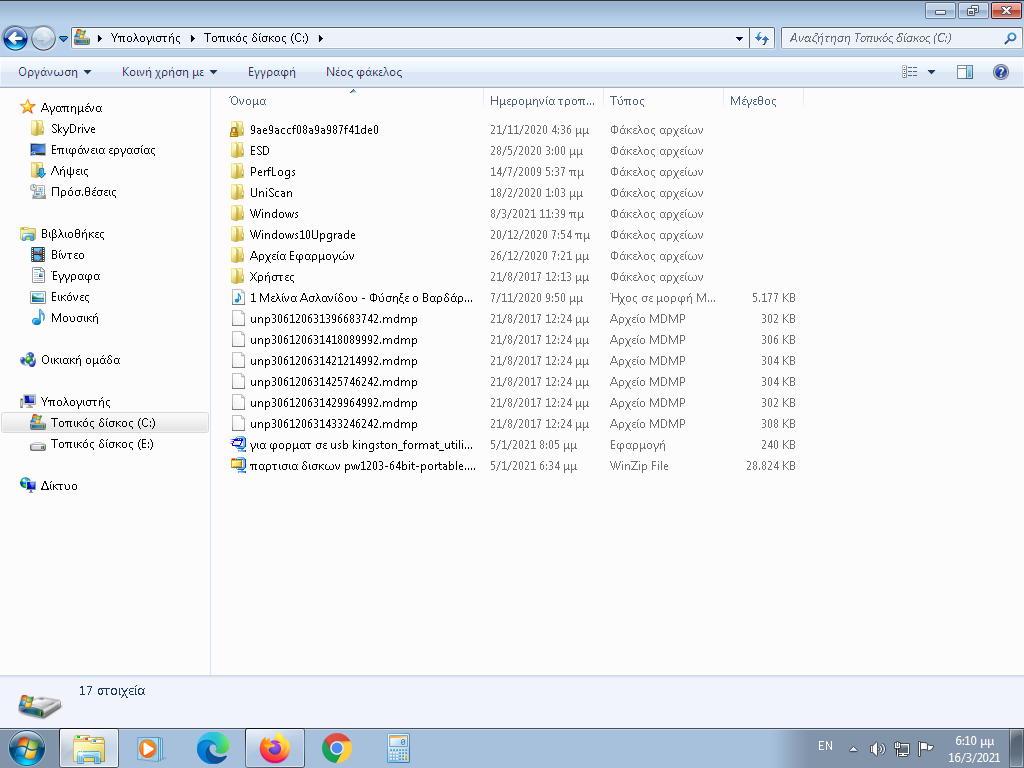Select the Windows10Upgrade folder icon

pos(237,235)
